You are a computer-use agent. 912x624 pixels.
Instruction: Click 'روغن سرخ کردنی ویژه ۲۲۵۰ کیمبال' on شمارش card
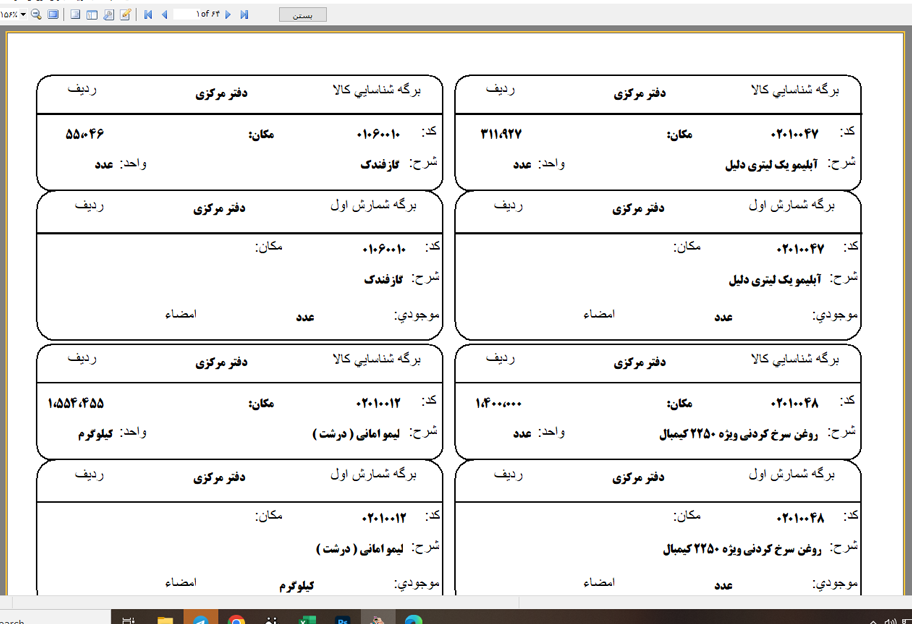pyautogui.click(x=742, y=549)
